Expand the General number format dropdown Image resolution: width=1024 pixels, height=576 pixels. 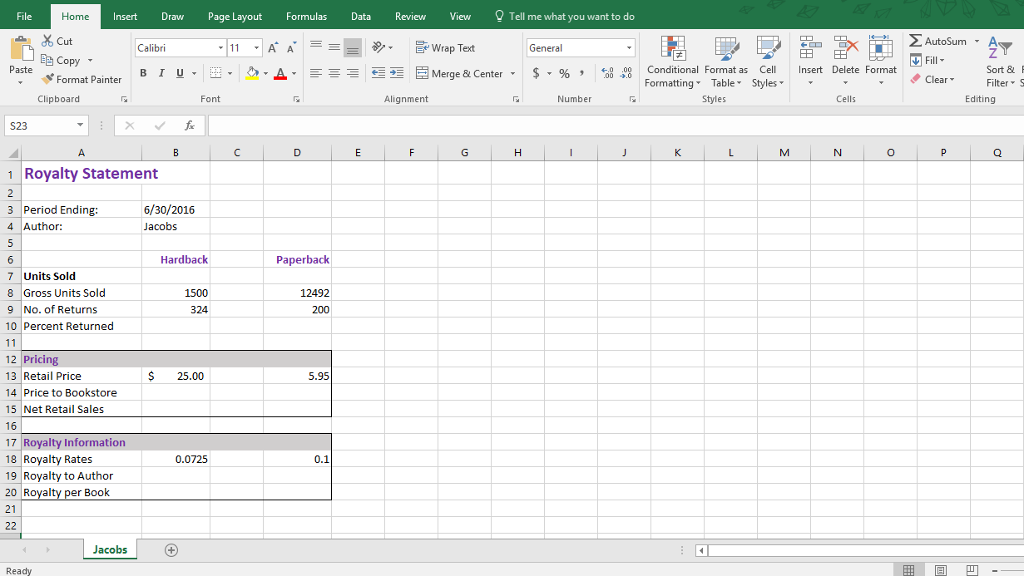(x=629, y=48)
